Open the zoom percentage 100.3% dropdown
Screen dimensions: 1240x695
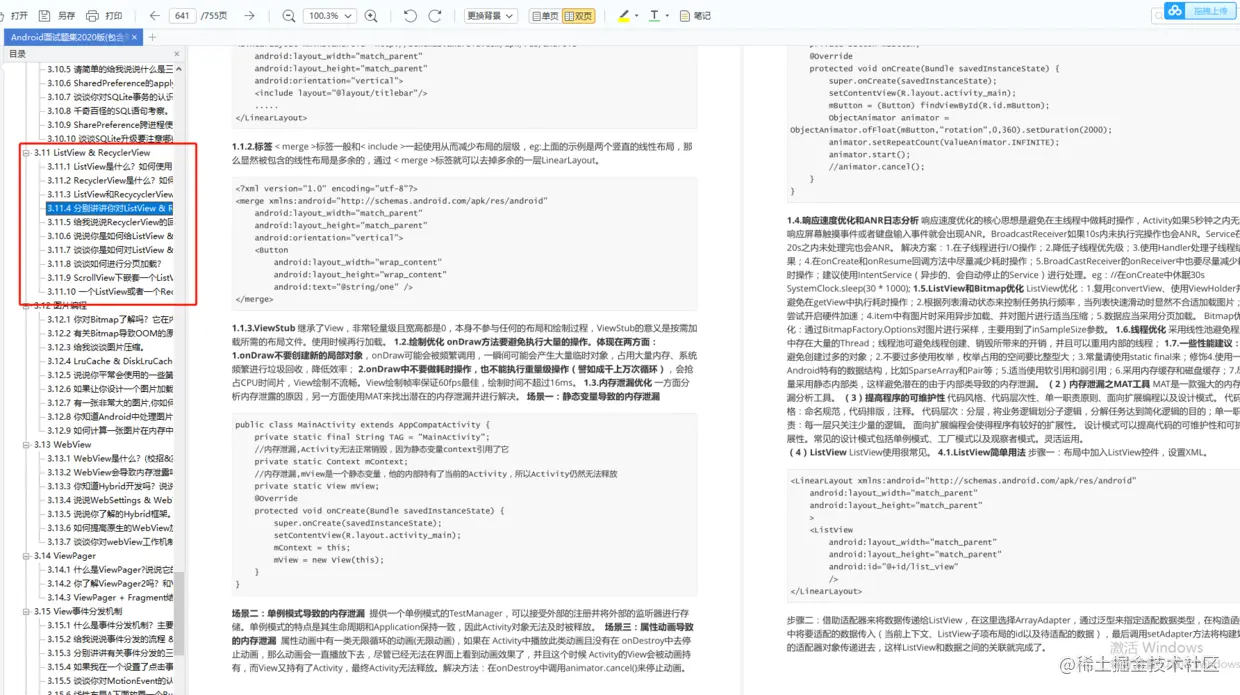tap(330, 16)
